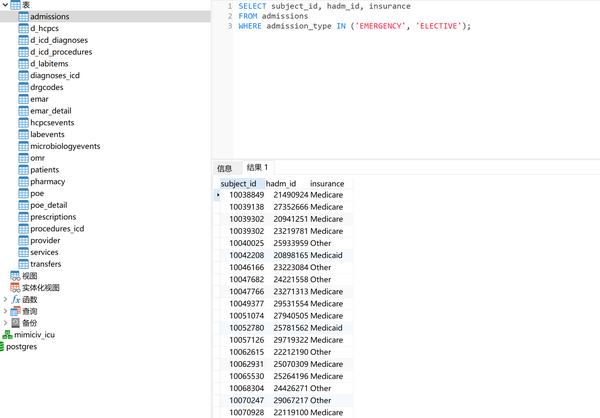600x418 pixels.
Task: Click the mimiciv_icu schema icon
Action: 7,335
